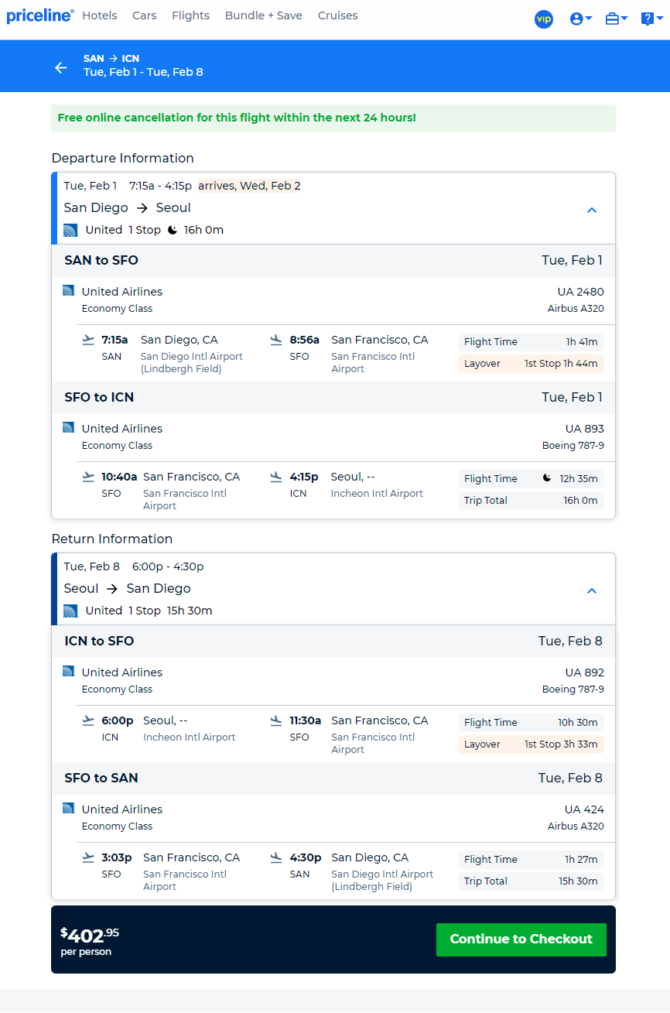Click the landing icon beside 4:15p ICN
Viewport: 670px width, 1013px height.
[x=276, y=477]
